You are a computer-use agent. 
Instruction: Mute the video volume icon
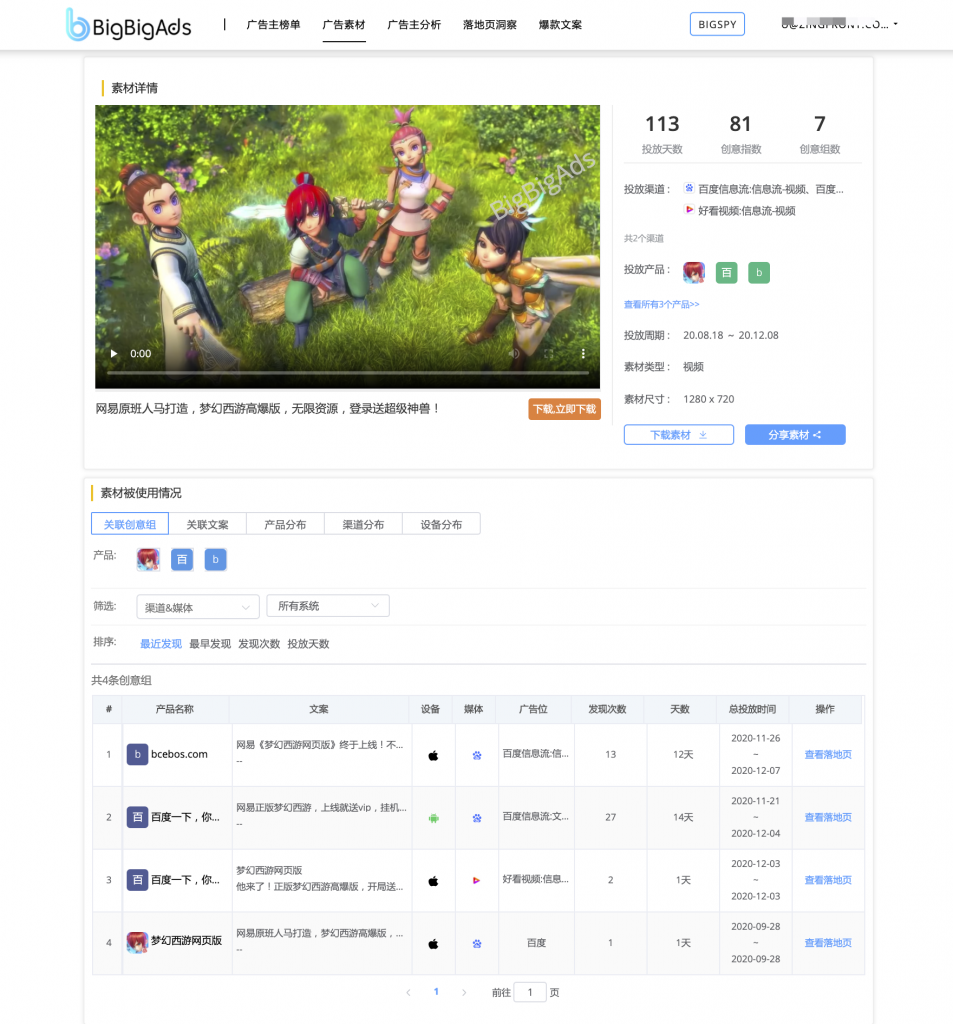[x=514, y=353]
